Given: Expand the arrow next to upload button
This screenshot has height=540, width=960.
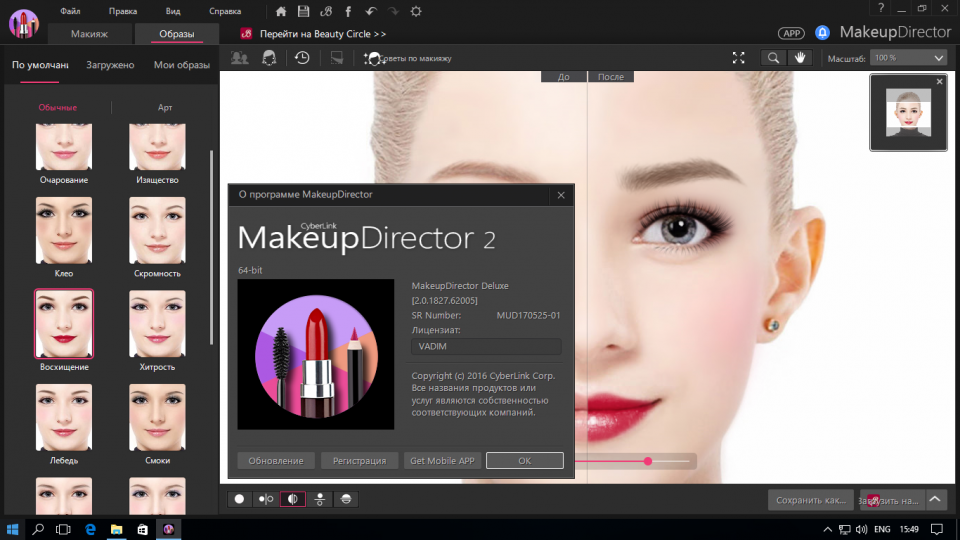Looking at the screenshot, I should (936, 499).
